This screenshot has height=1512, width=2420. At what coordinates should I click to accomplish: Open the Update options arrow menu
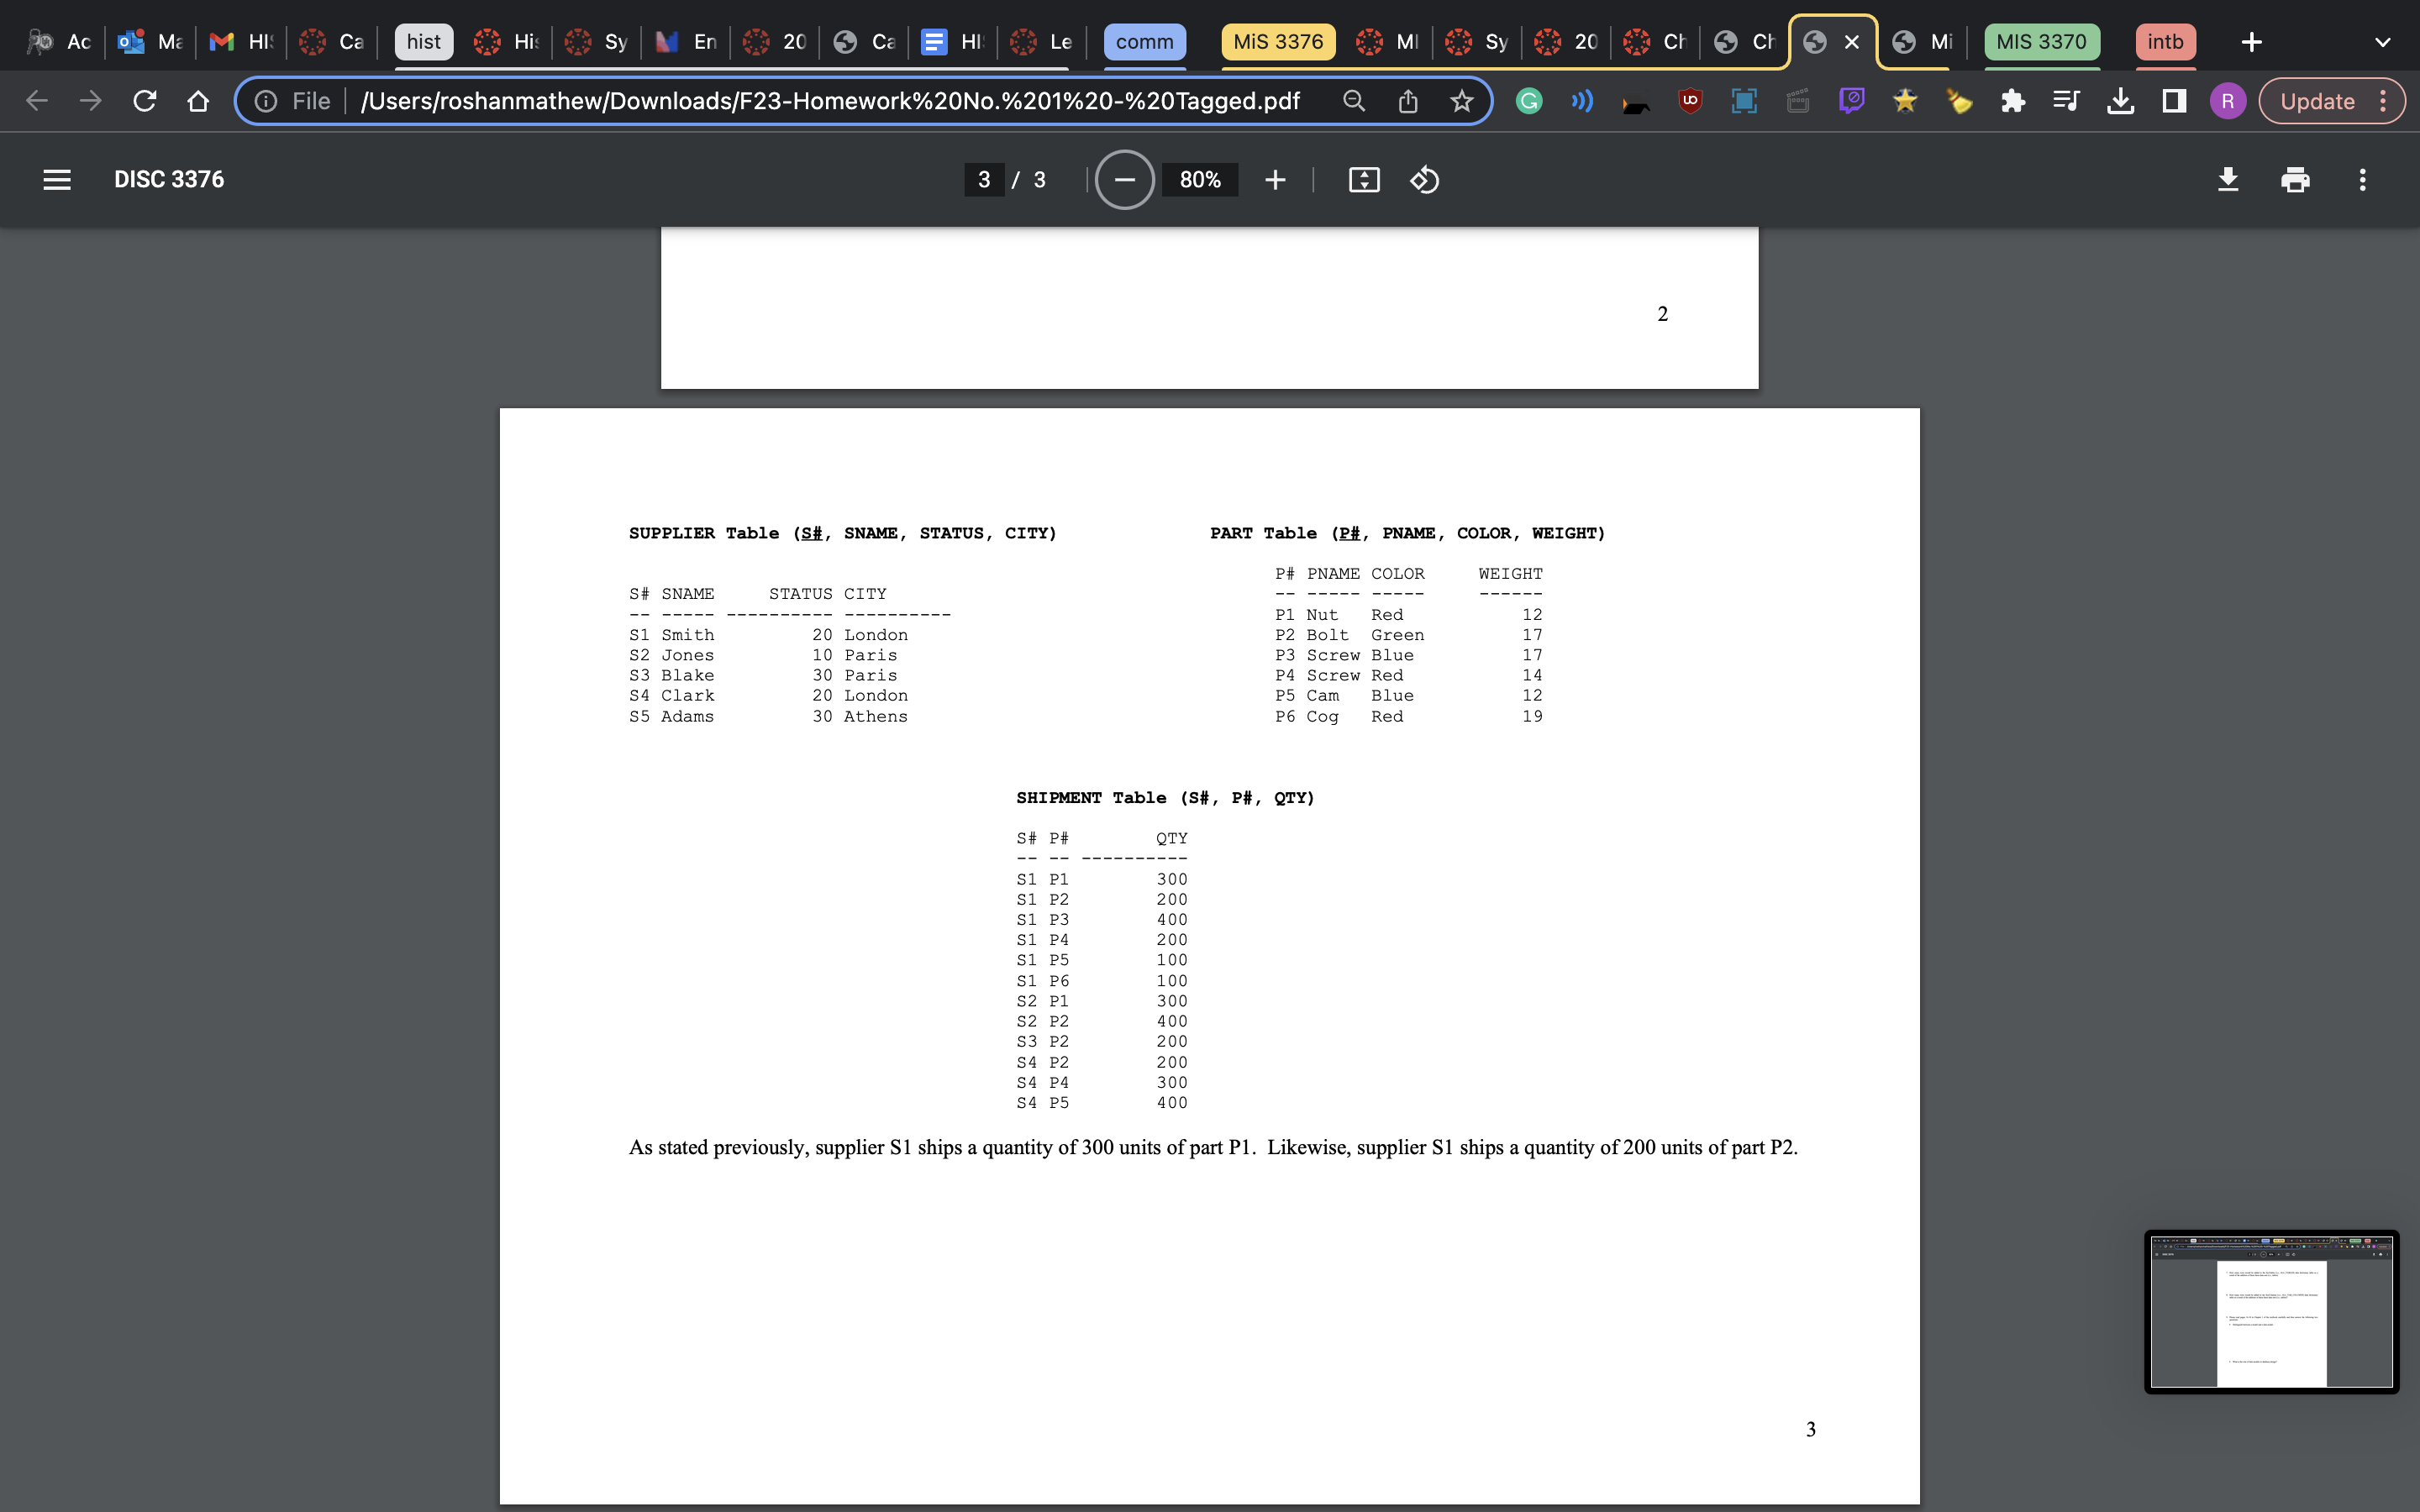click(2383, 100)
